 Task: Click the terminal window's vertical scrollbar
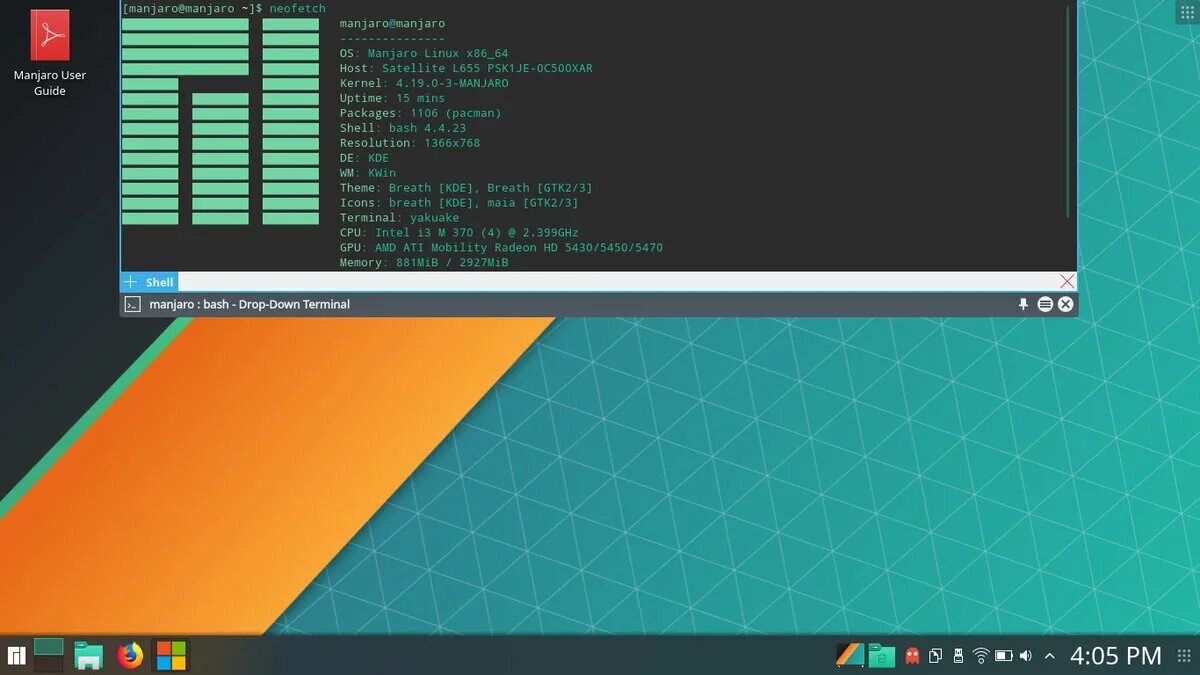click(x=1068, y=112)
